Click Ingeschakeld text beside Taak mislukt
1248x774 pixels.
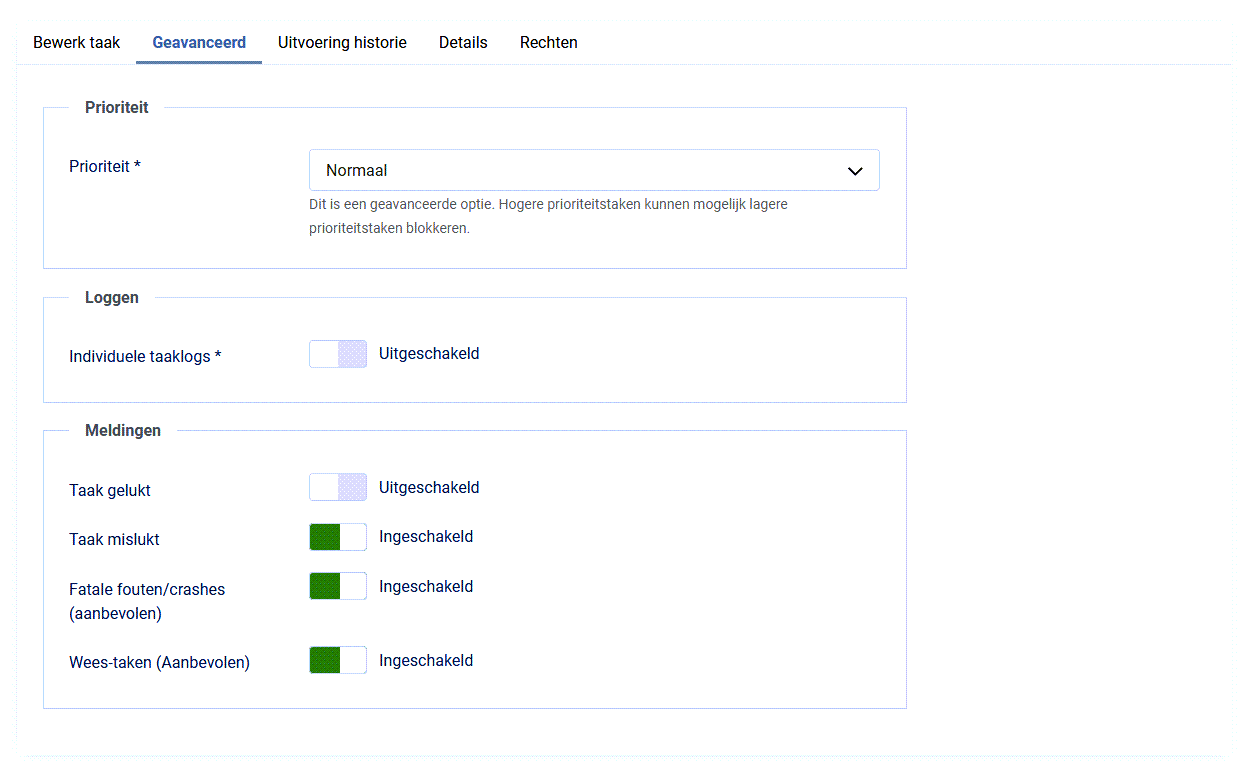coord(426,536)
